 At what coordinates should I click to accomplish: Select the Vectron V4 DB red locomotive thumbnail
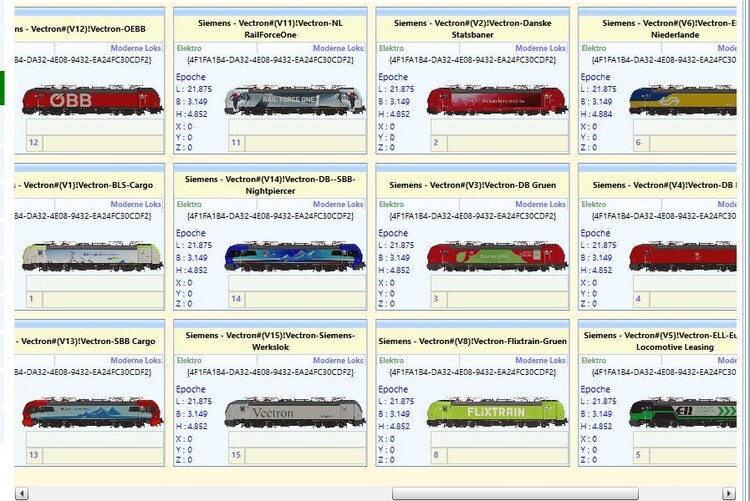coord(683,256)
